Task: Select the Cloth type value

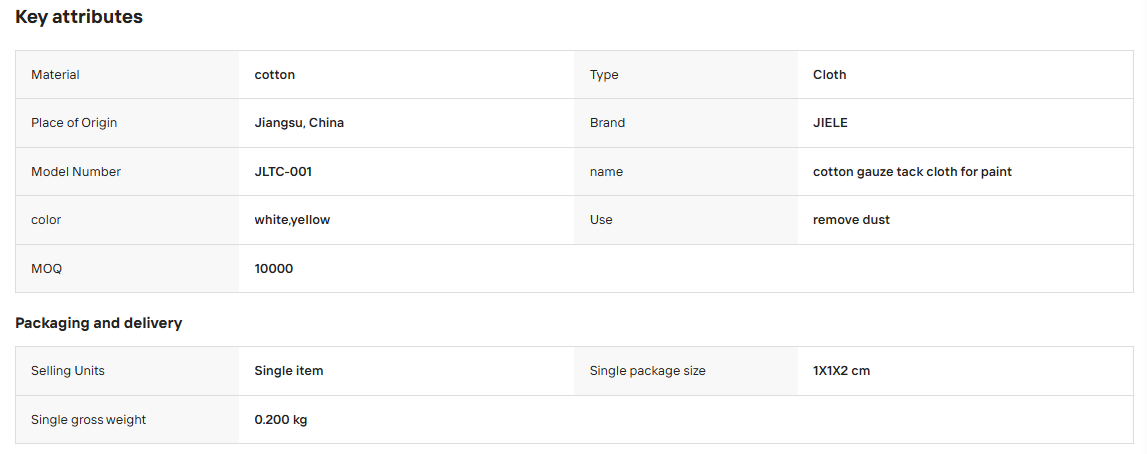Action: (830, 75)
